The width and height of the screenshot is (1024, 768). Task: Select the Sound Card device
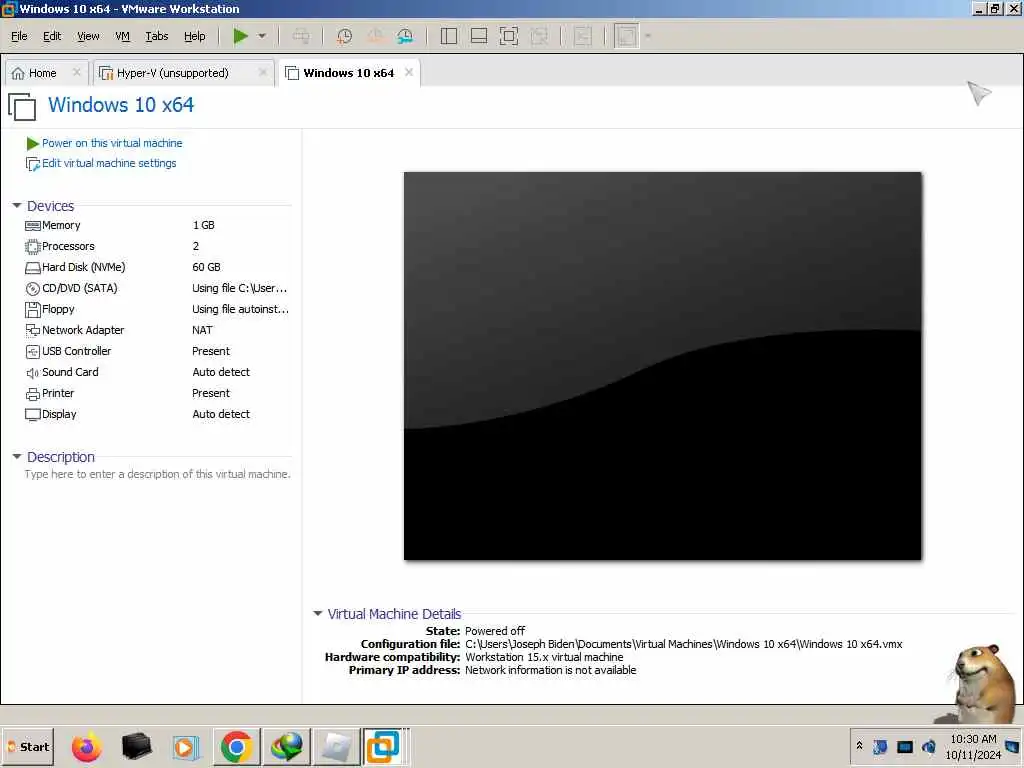157,372
